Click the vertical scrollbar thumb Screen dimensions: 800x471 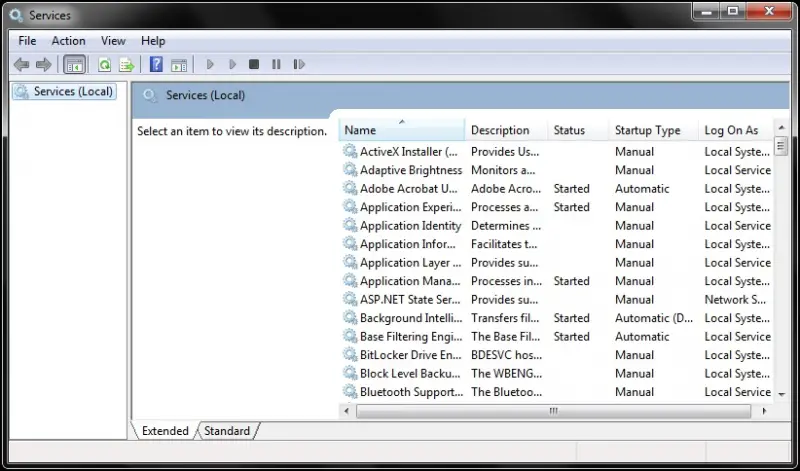pos(781,146)
